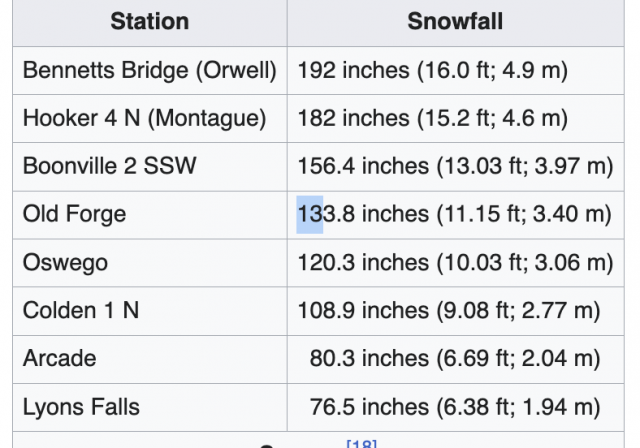Image resolution: width=640 pixels, height=448 pixels.
Task: Click the Snowfall column header
Action: 455,22
